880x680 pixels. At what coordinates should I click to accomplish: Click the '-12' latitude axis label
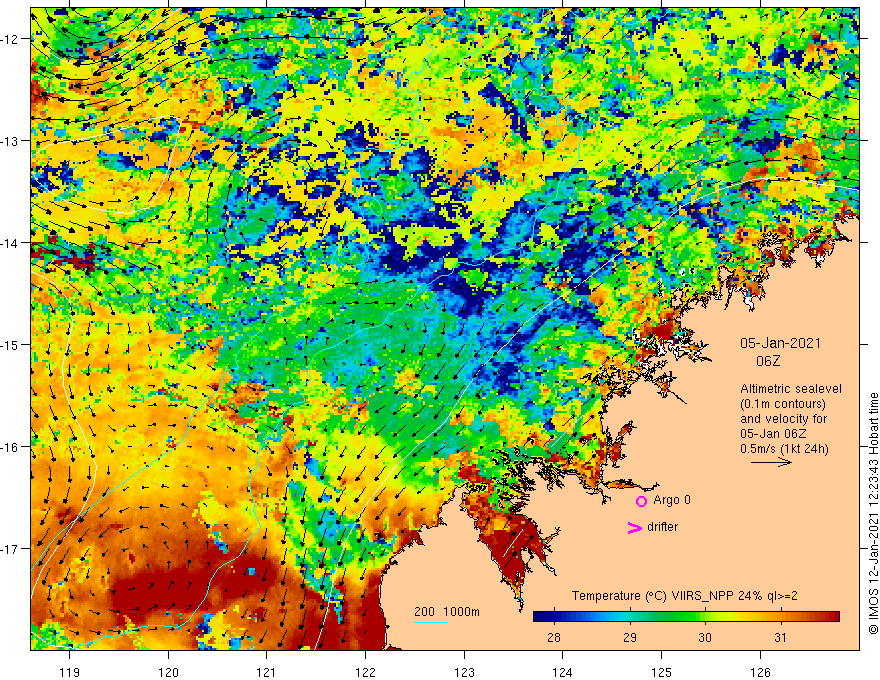click(11, 39)
